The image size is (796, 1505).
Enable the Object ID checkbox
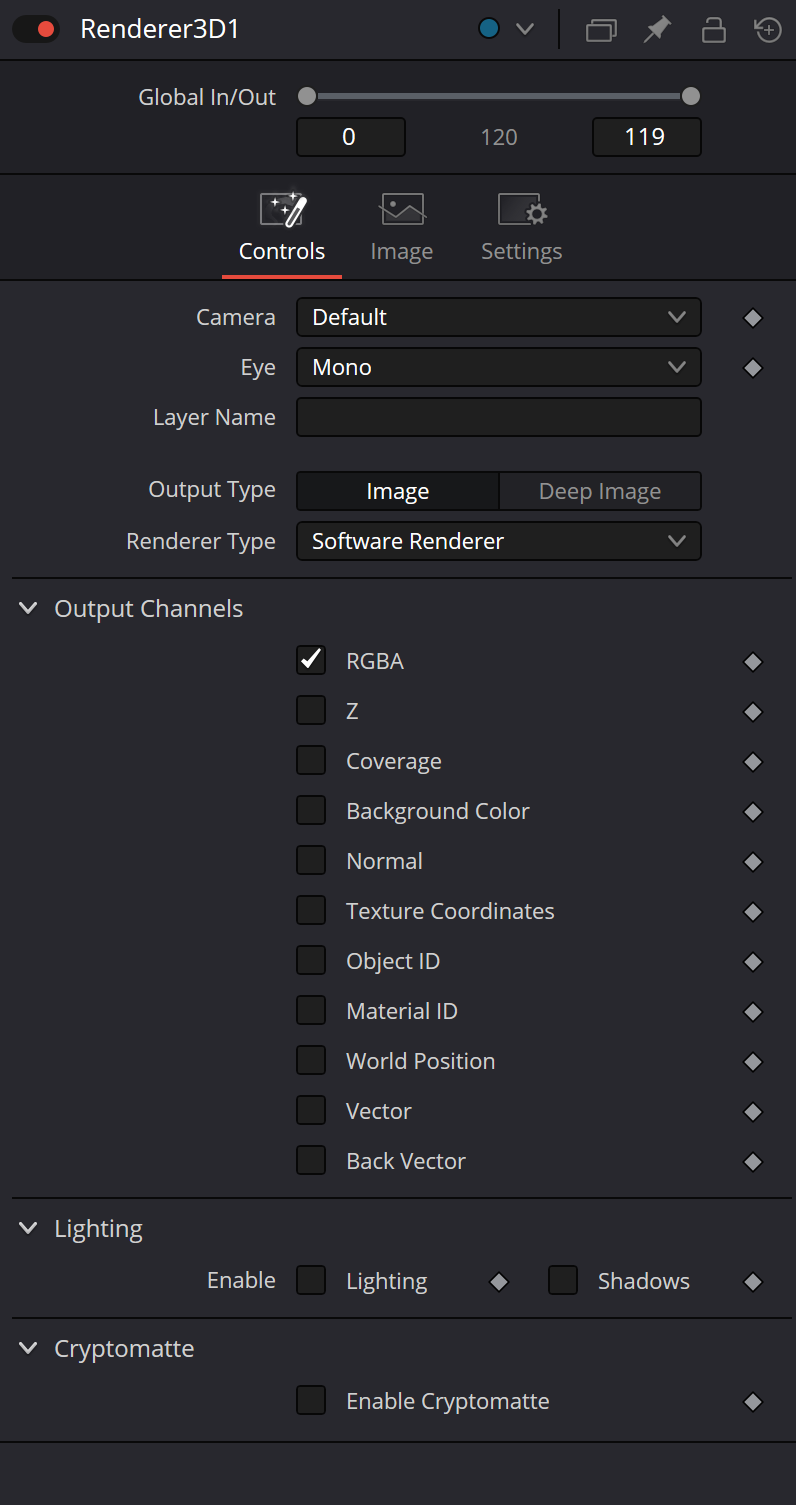[x=311, y=959]
